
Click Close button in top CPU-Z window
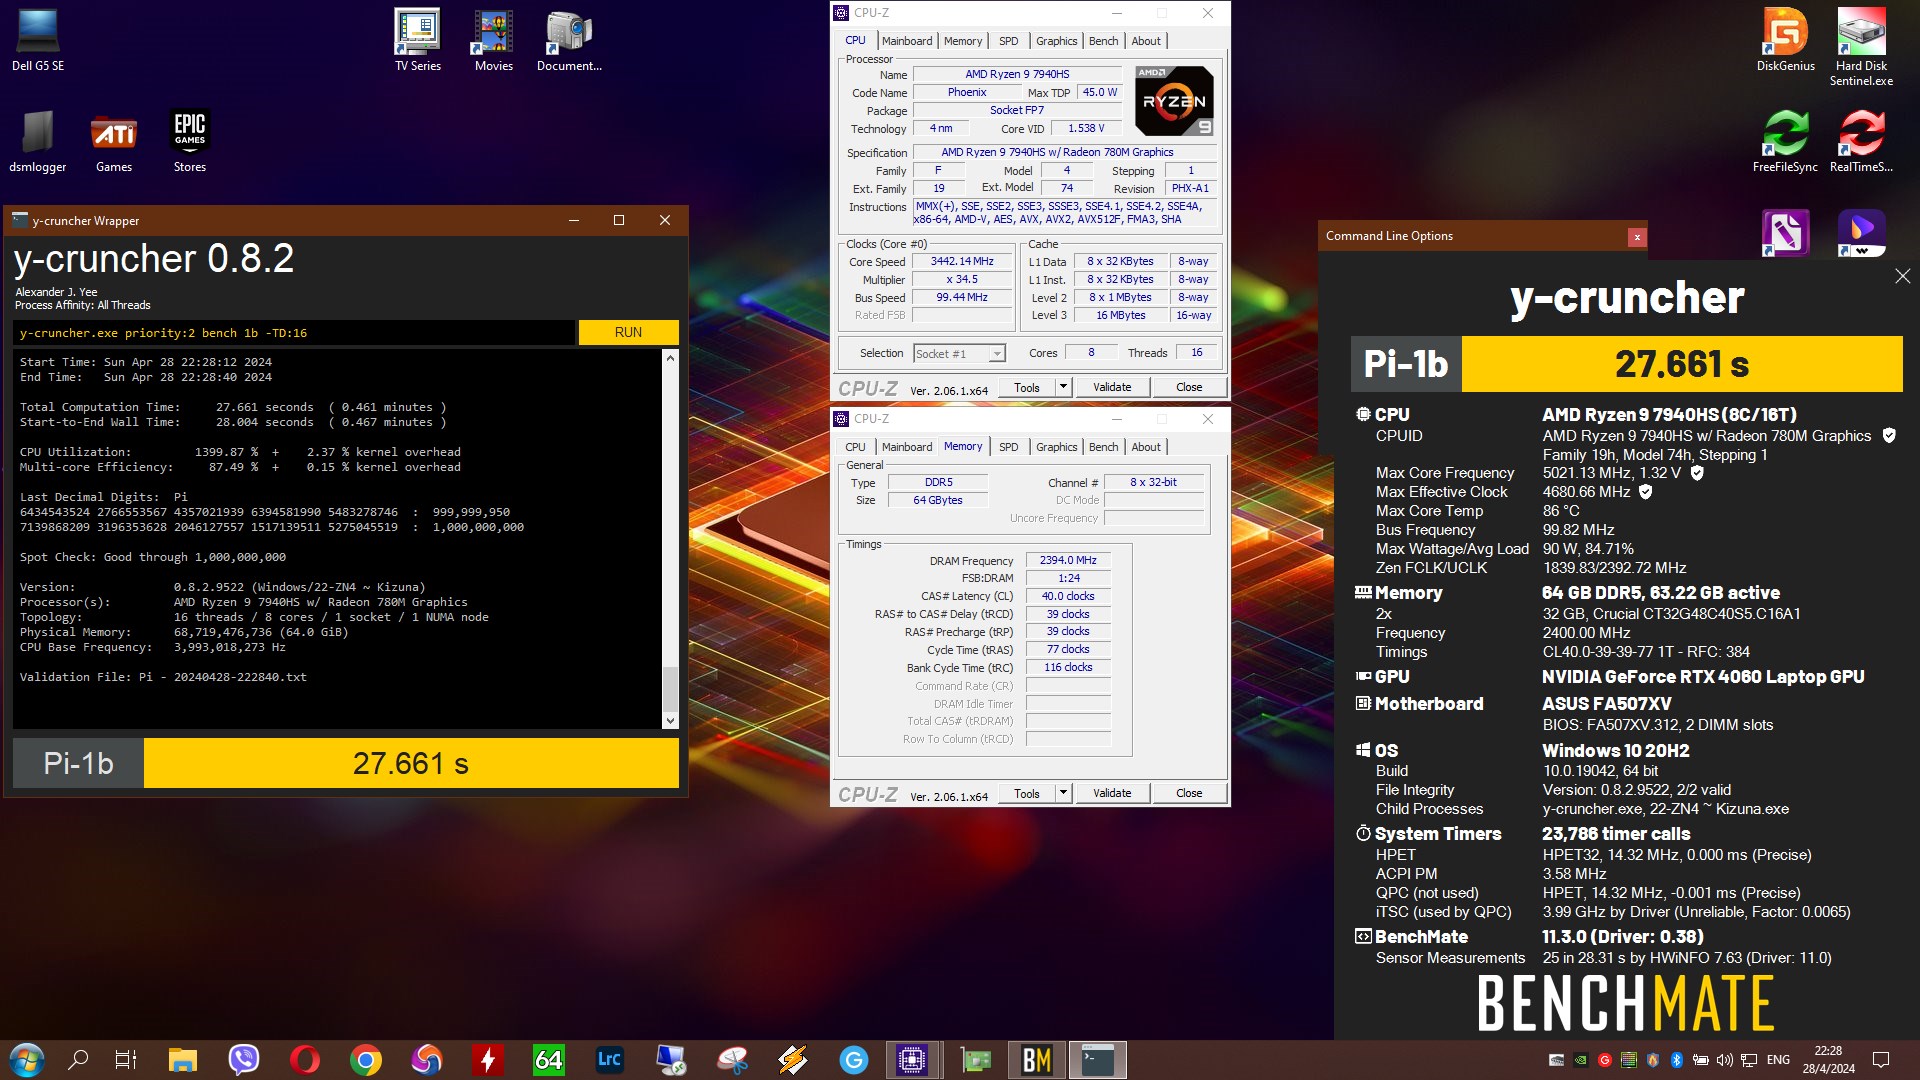tap(1189, 387)
